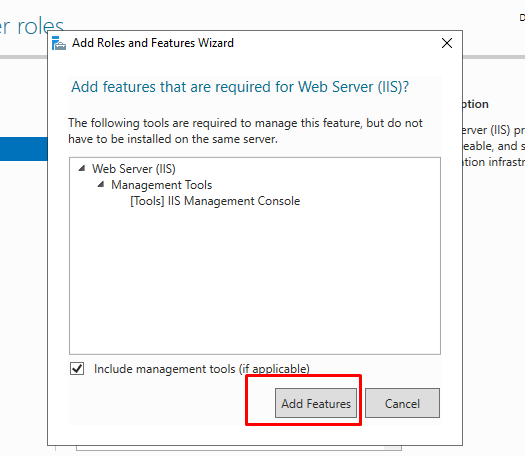525x456 pixels.
Task: Click the background 'erver (IIS)' description text
Action: click(494, 130)
